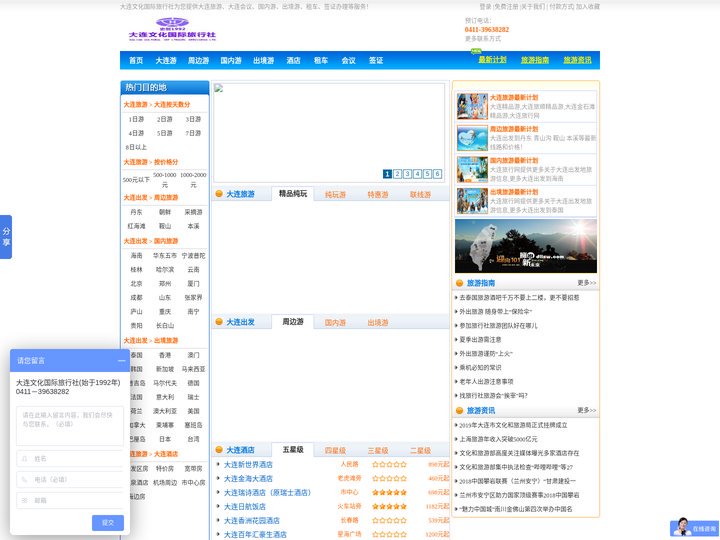This screenshot has height=540, width=720.
Task: Open the 大连金海大酒店 hotel link
Action: click(248, 478)
